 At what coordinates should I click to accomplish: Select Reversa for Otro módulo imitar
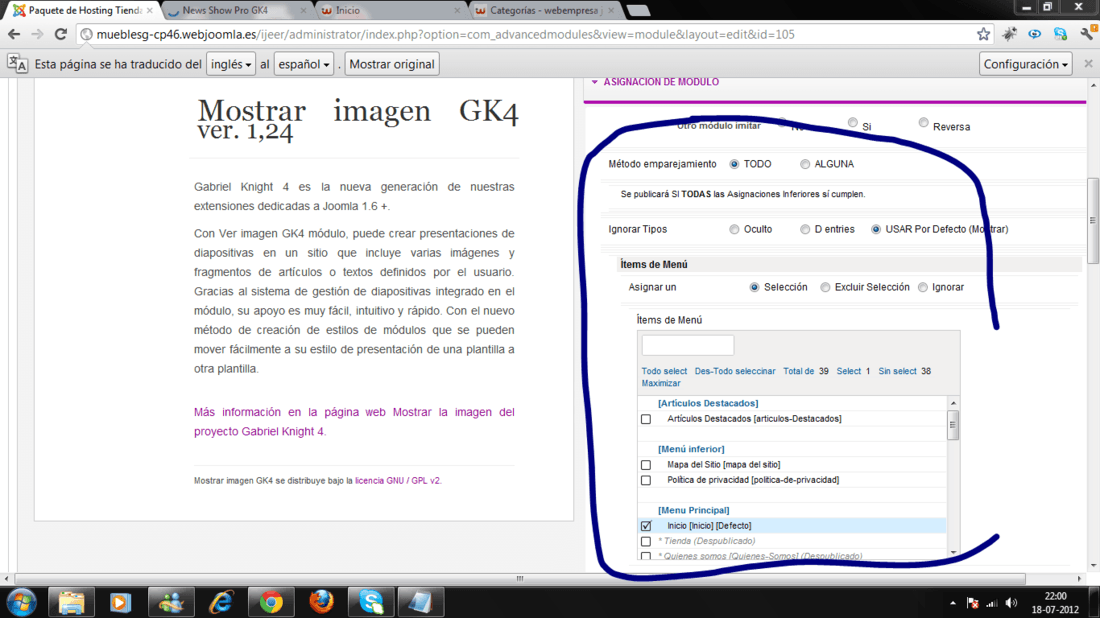pos(923,123)
